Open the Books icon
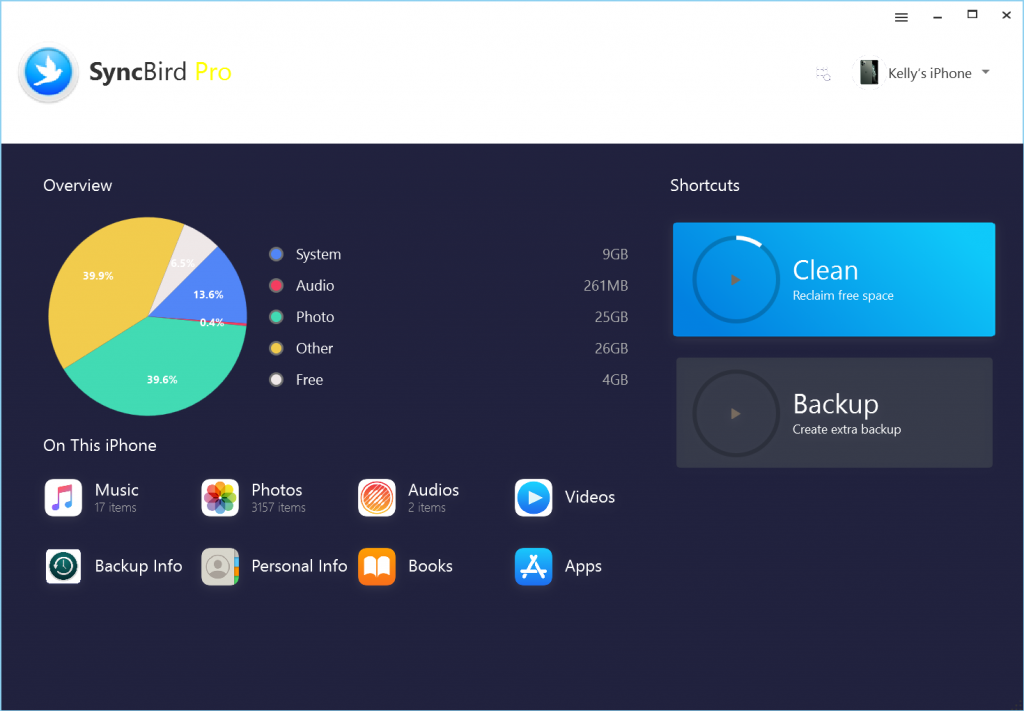Screen dimensions: 1024x711 click(377, 566)
